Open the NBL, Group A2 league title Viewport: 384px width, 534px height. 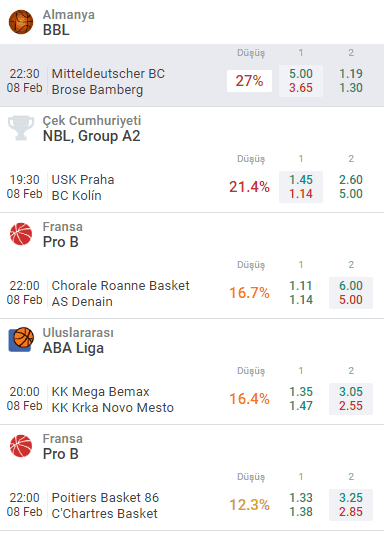pos(91,136)
